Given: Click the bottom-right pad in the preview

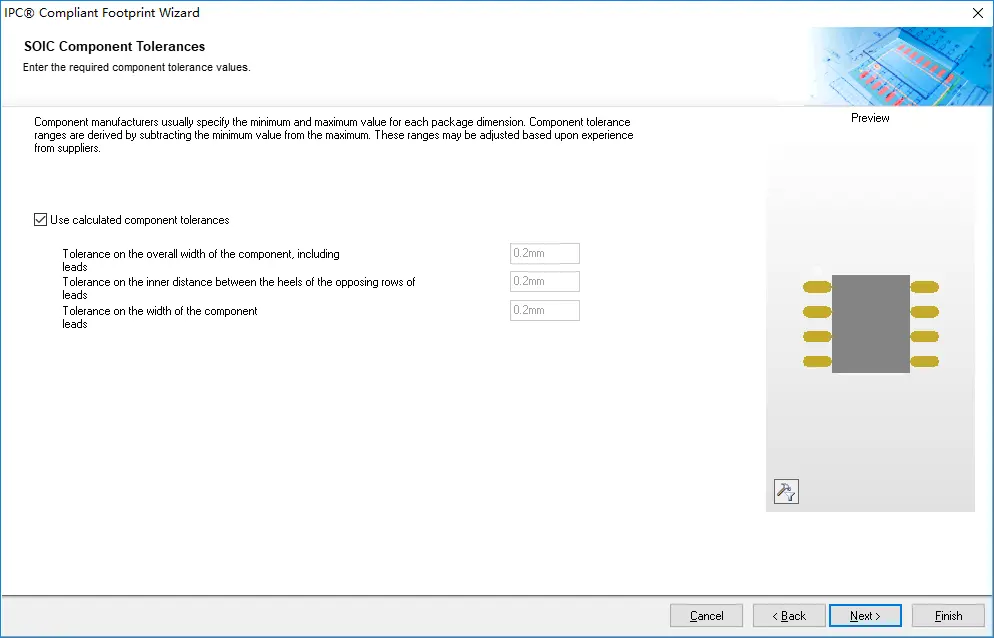Looking at the screenshot, I should [x=924, y=361].
